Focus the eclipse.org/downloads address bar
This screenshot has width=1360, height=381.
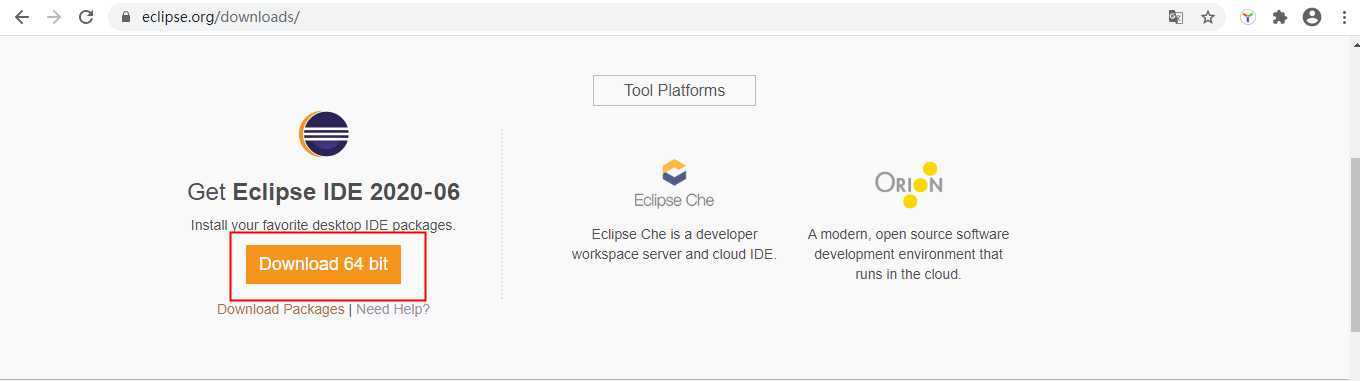(640, 17)
